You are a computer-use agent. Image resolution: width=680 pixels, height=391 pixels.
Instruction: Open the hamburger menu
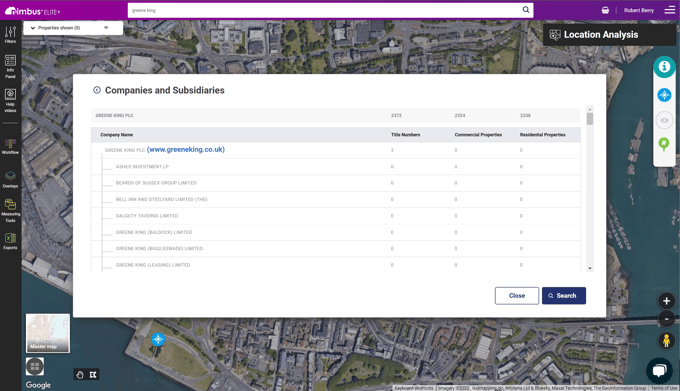point(670,10)
